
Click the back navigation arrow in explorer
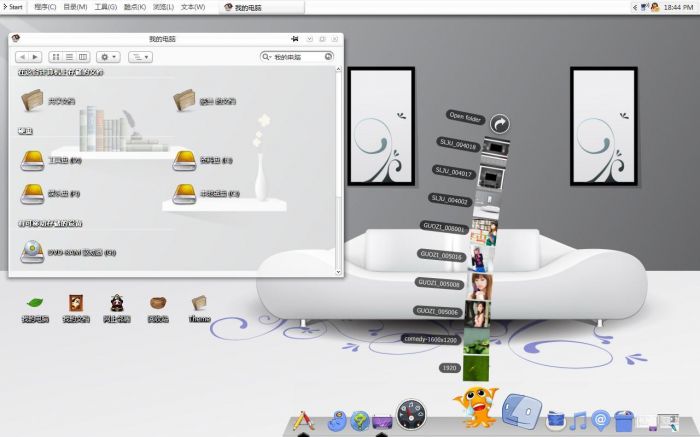pyautogui.click(x=23, y=57)
